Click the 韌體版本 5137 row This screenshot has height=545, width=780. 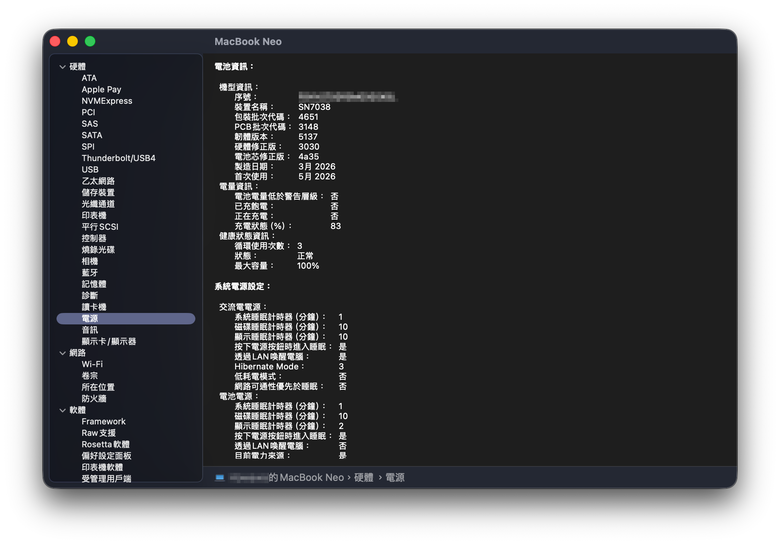[x=276, y=137]
